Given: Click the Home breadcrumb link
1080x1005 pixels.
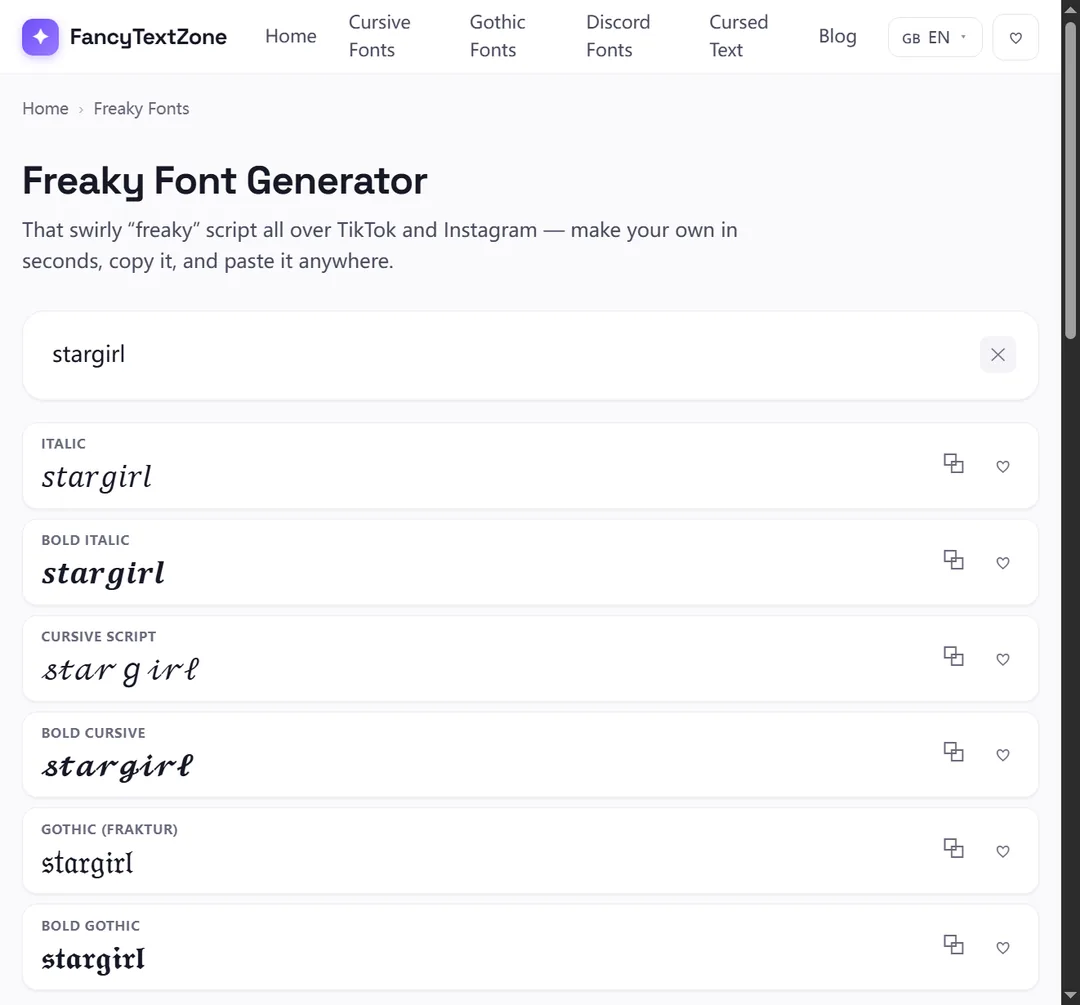Looking at the screenshot, I should click(45, 108).
